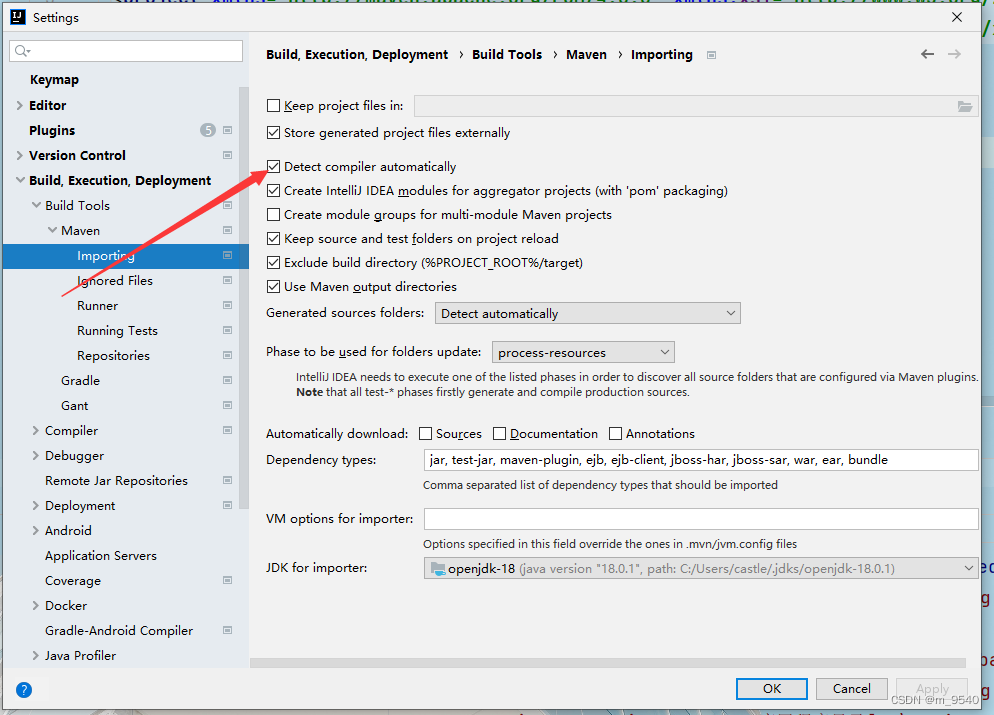The height and width of the screenshot is (715, 994).
Task: Click the IntelliJ IDEA logo in title bar
Action: (x=18, y=17)
